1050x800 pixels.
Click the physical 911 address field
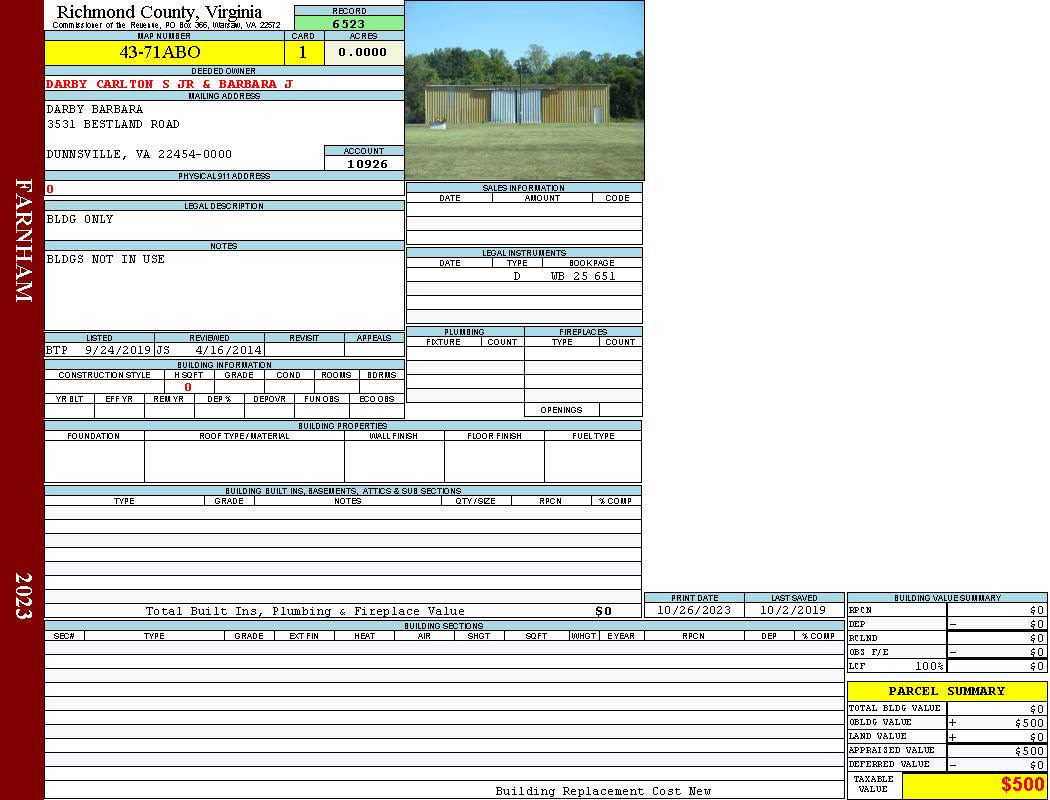coord(224,188)
